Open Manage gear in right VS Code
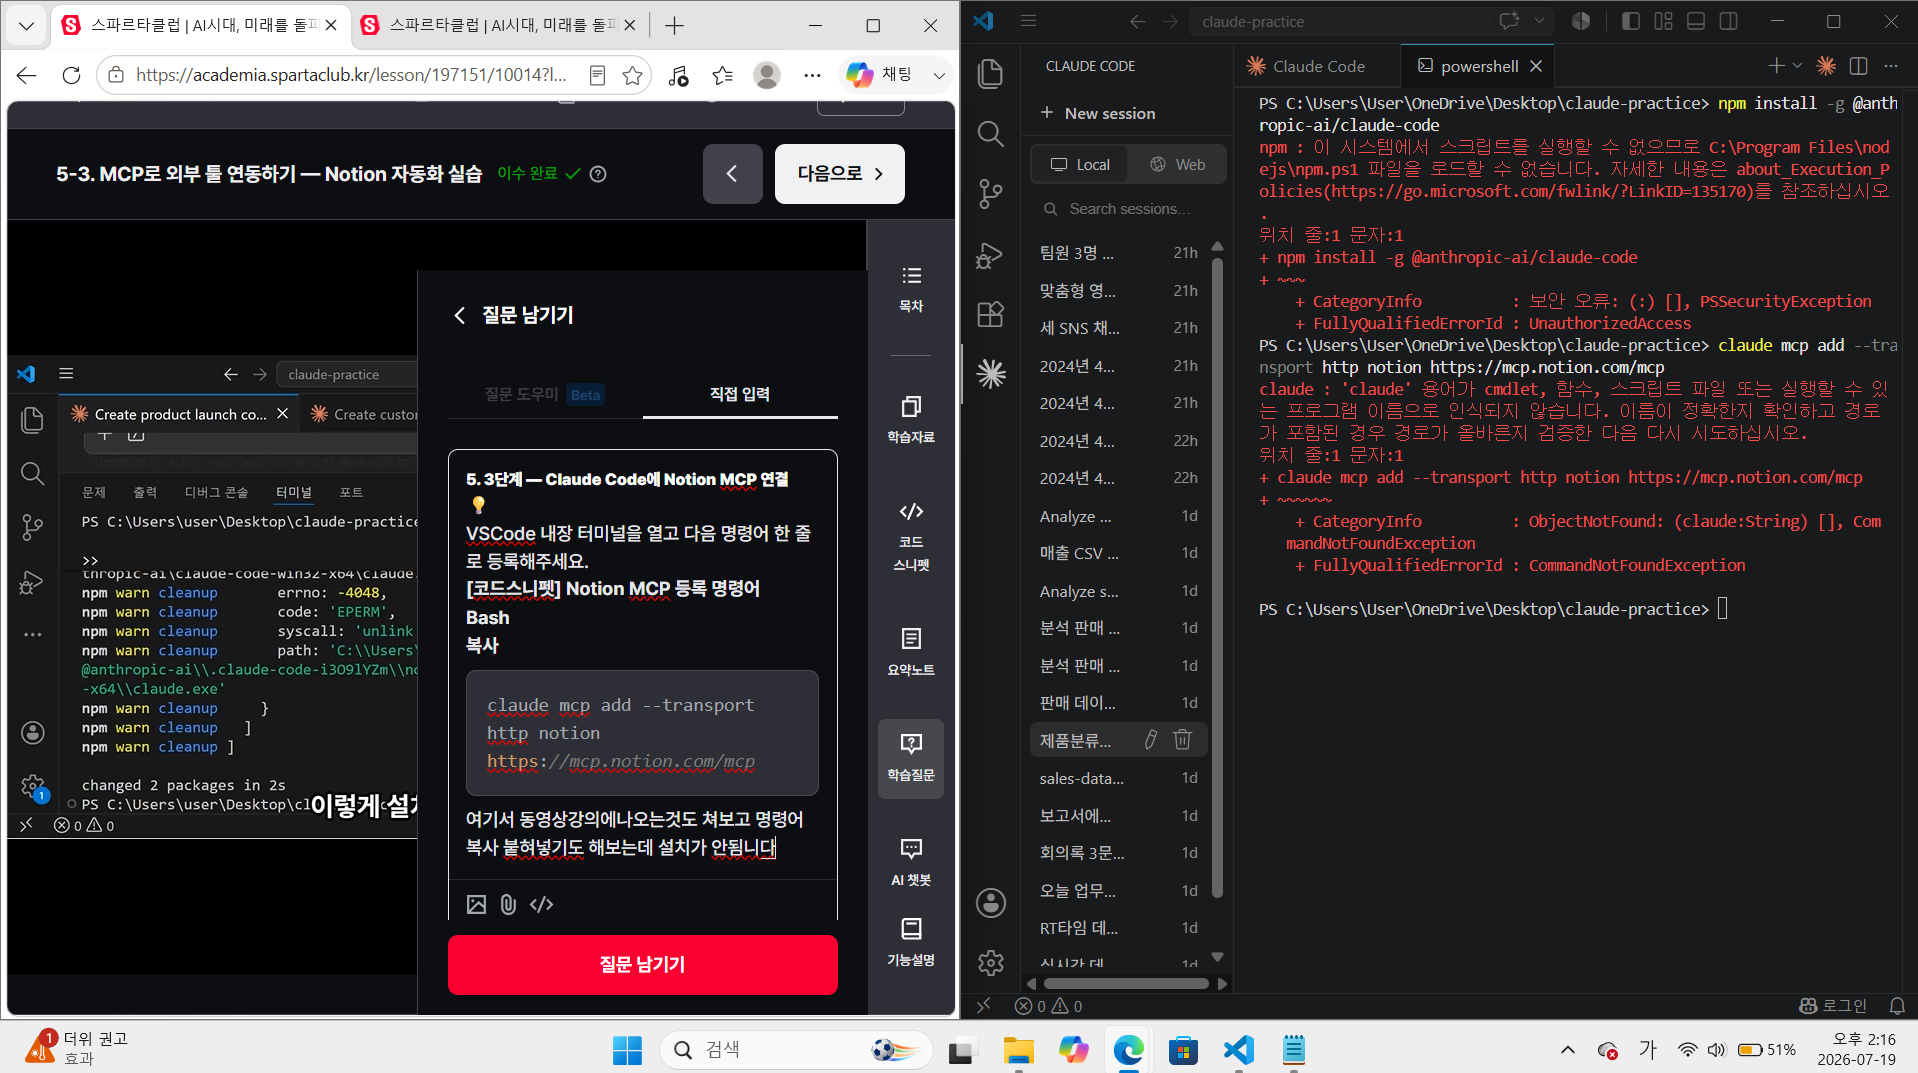 click(x=991, y=962)
